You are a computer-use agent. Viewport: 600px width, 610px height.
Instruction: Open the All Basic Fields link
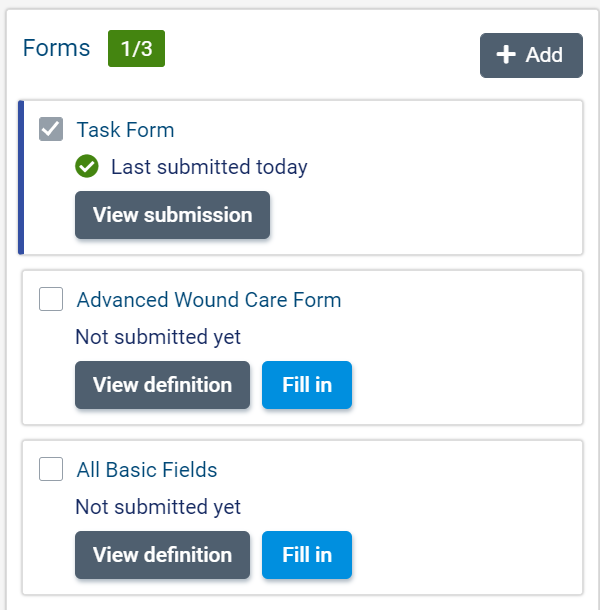coord(146,470)
